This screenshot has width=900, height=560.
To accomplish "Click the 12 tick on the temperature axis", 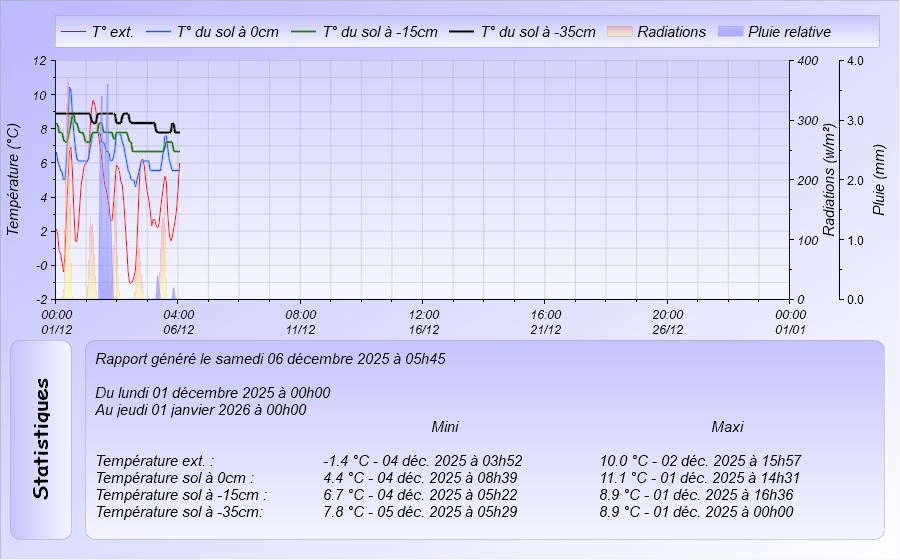I will tap(40, 60).
